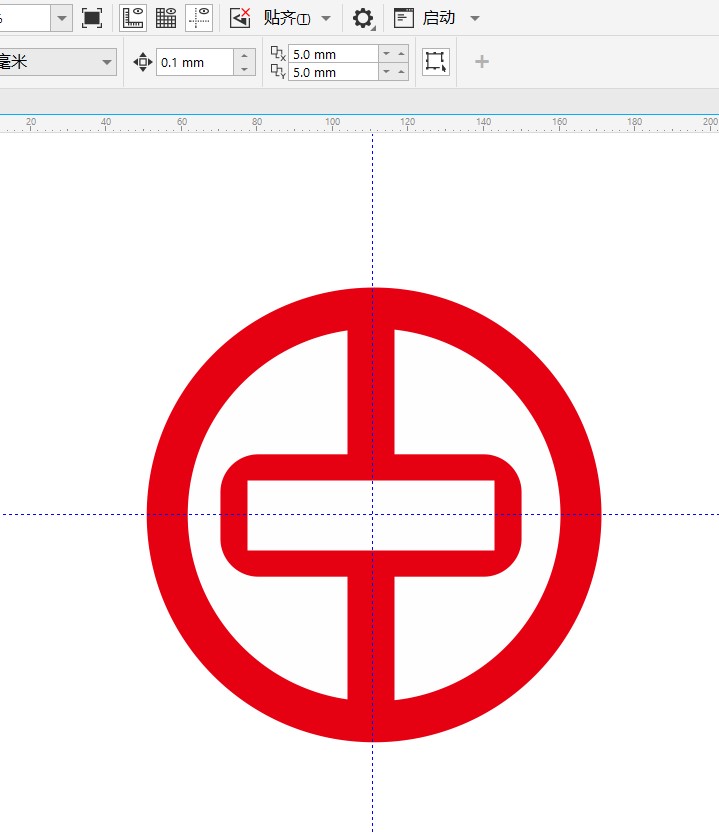Open the 毫米 units dropdown

(58, 62)
